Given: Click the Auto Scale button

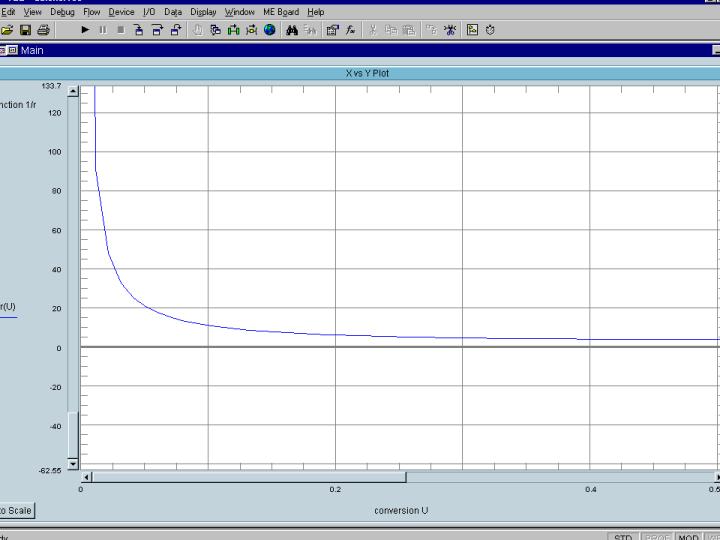Looking at the screenshot, I should pos(15,511).
